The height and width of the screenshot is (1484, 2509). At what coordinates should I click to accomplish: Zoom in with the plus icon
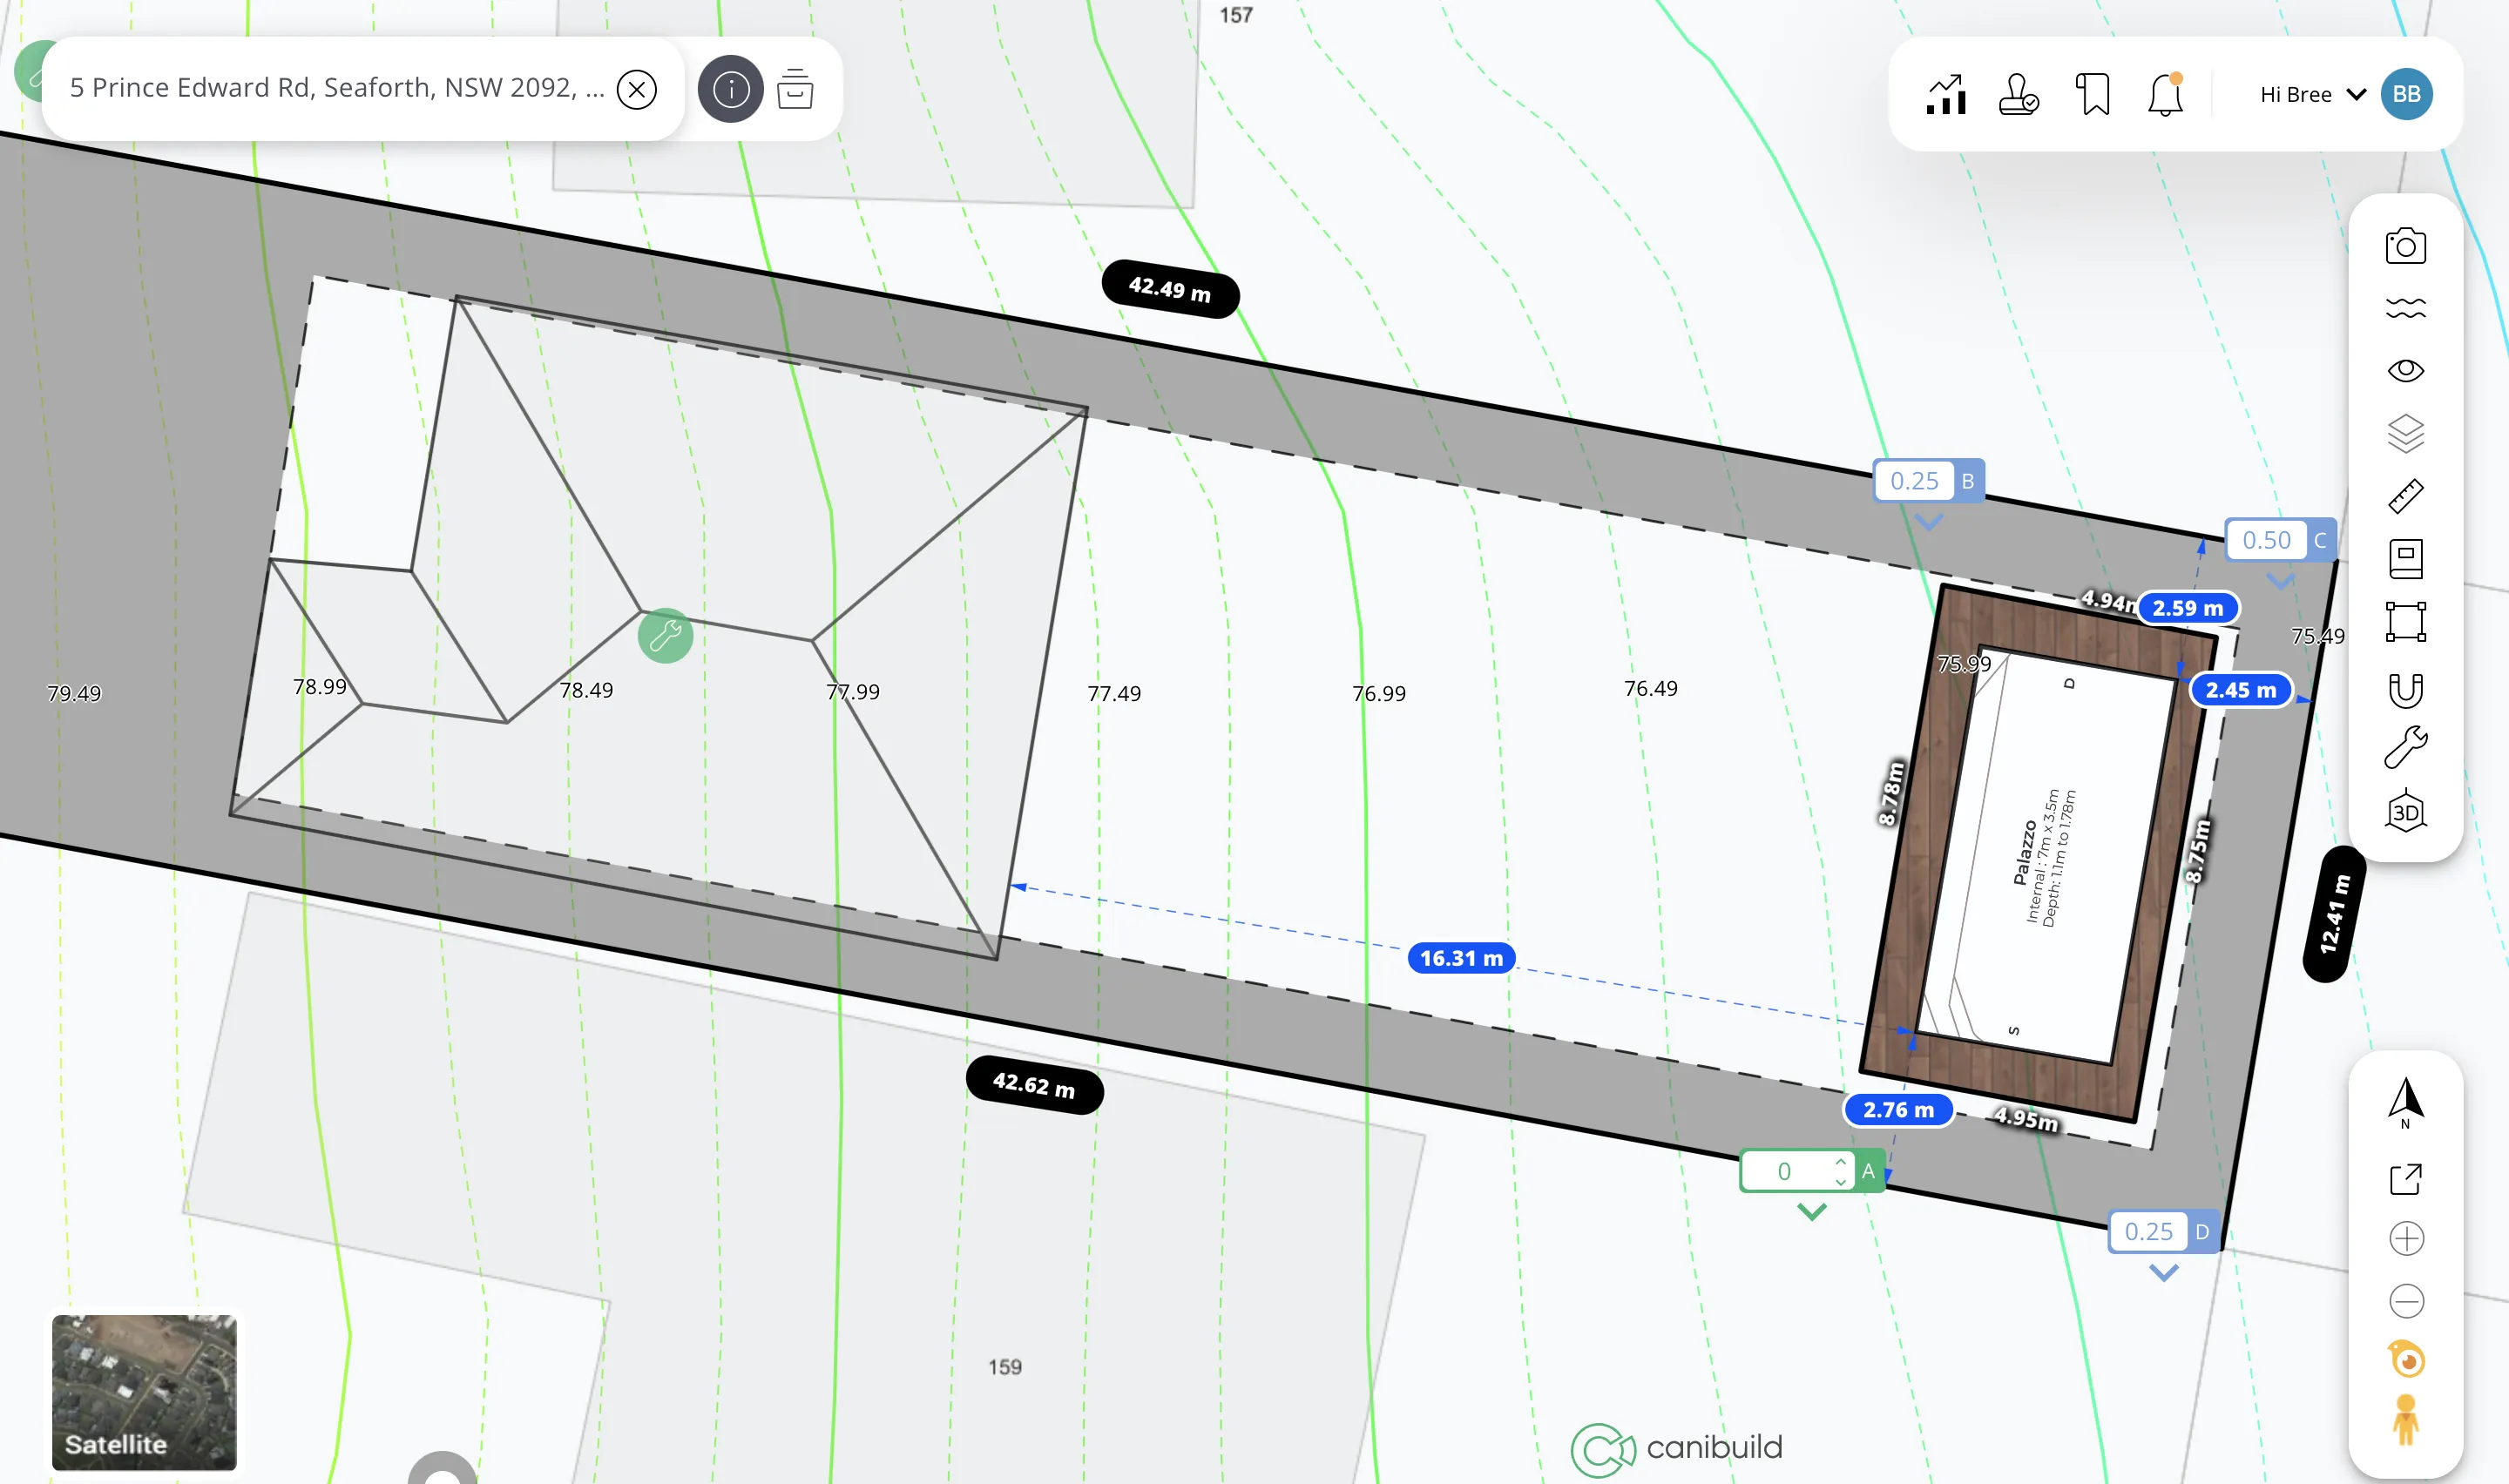[2406, 1239]
